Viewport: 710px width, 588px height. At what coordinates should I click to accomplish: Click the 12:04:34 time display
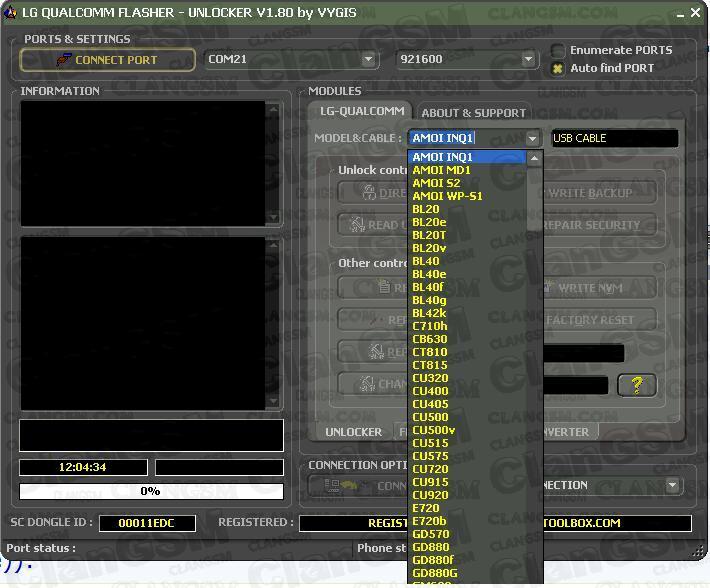(x=83, y=467)
